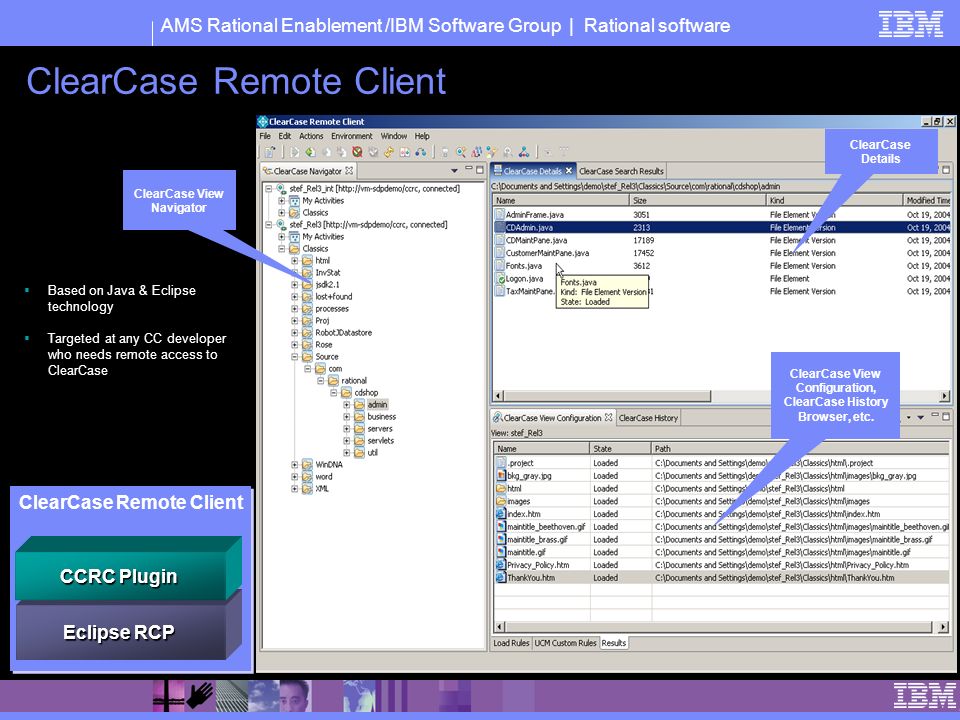Select the util folder in the tree
This screenshot has height=720, width=960.
click(372, 452)
